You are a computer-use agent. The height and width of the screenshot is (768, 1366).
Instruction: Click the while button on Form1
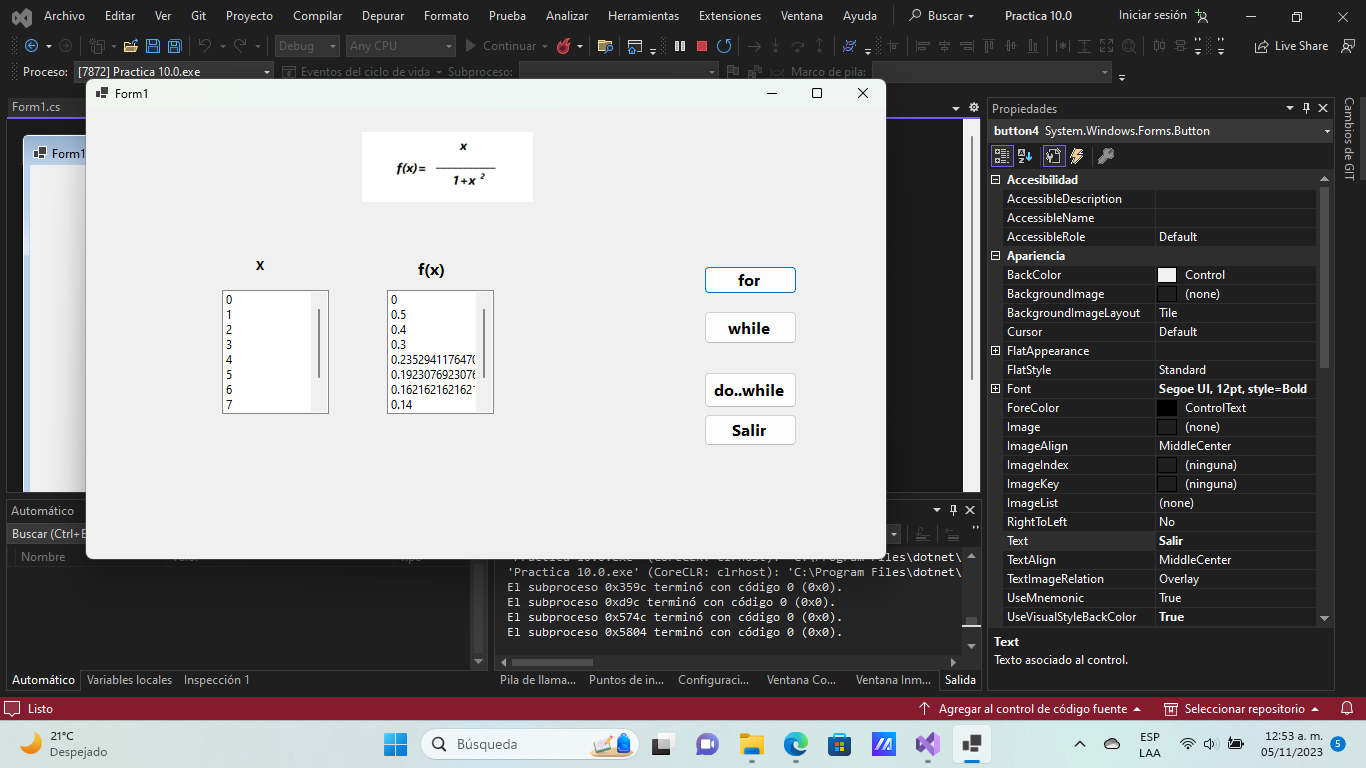coord(750,327)
